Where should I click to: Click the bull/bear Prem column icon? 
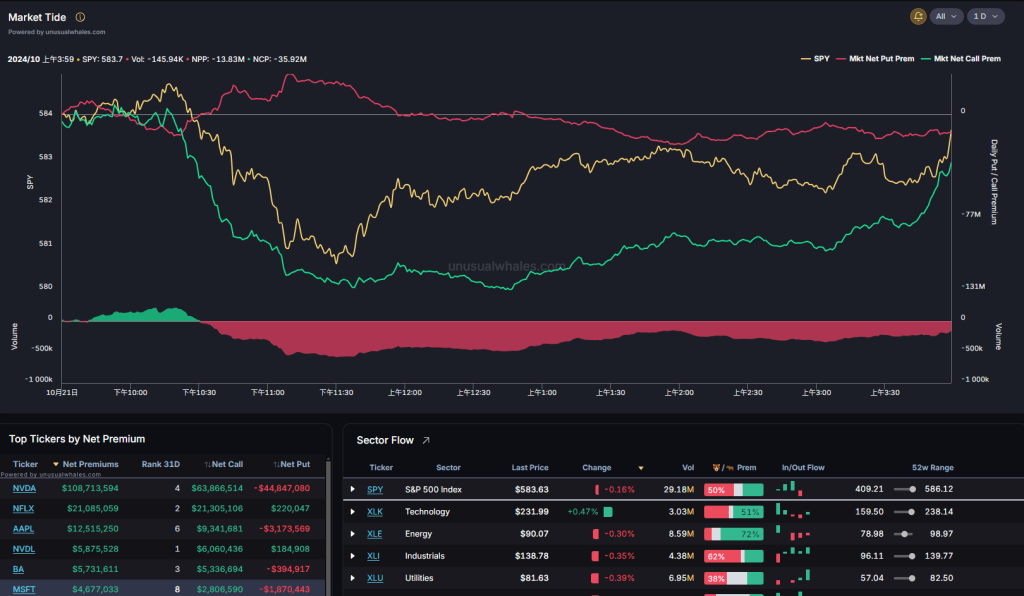[x=720, y=467]
